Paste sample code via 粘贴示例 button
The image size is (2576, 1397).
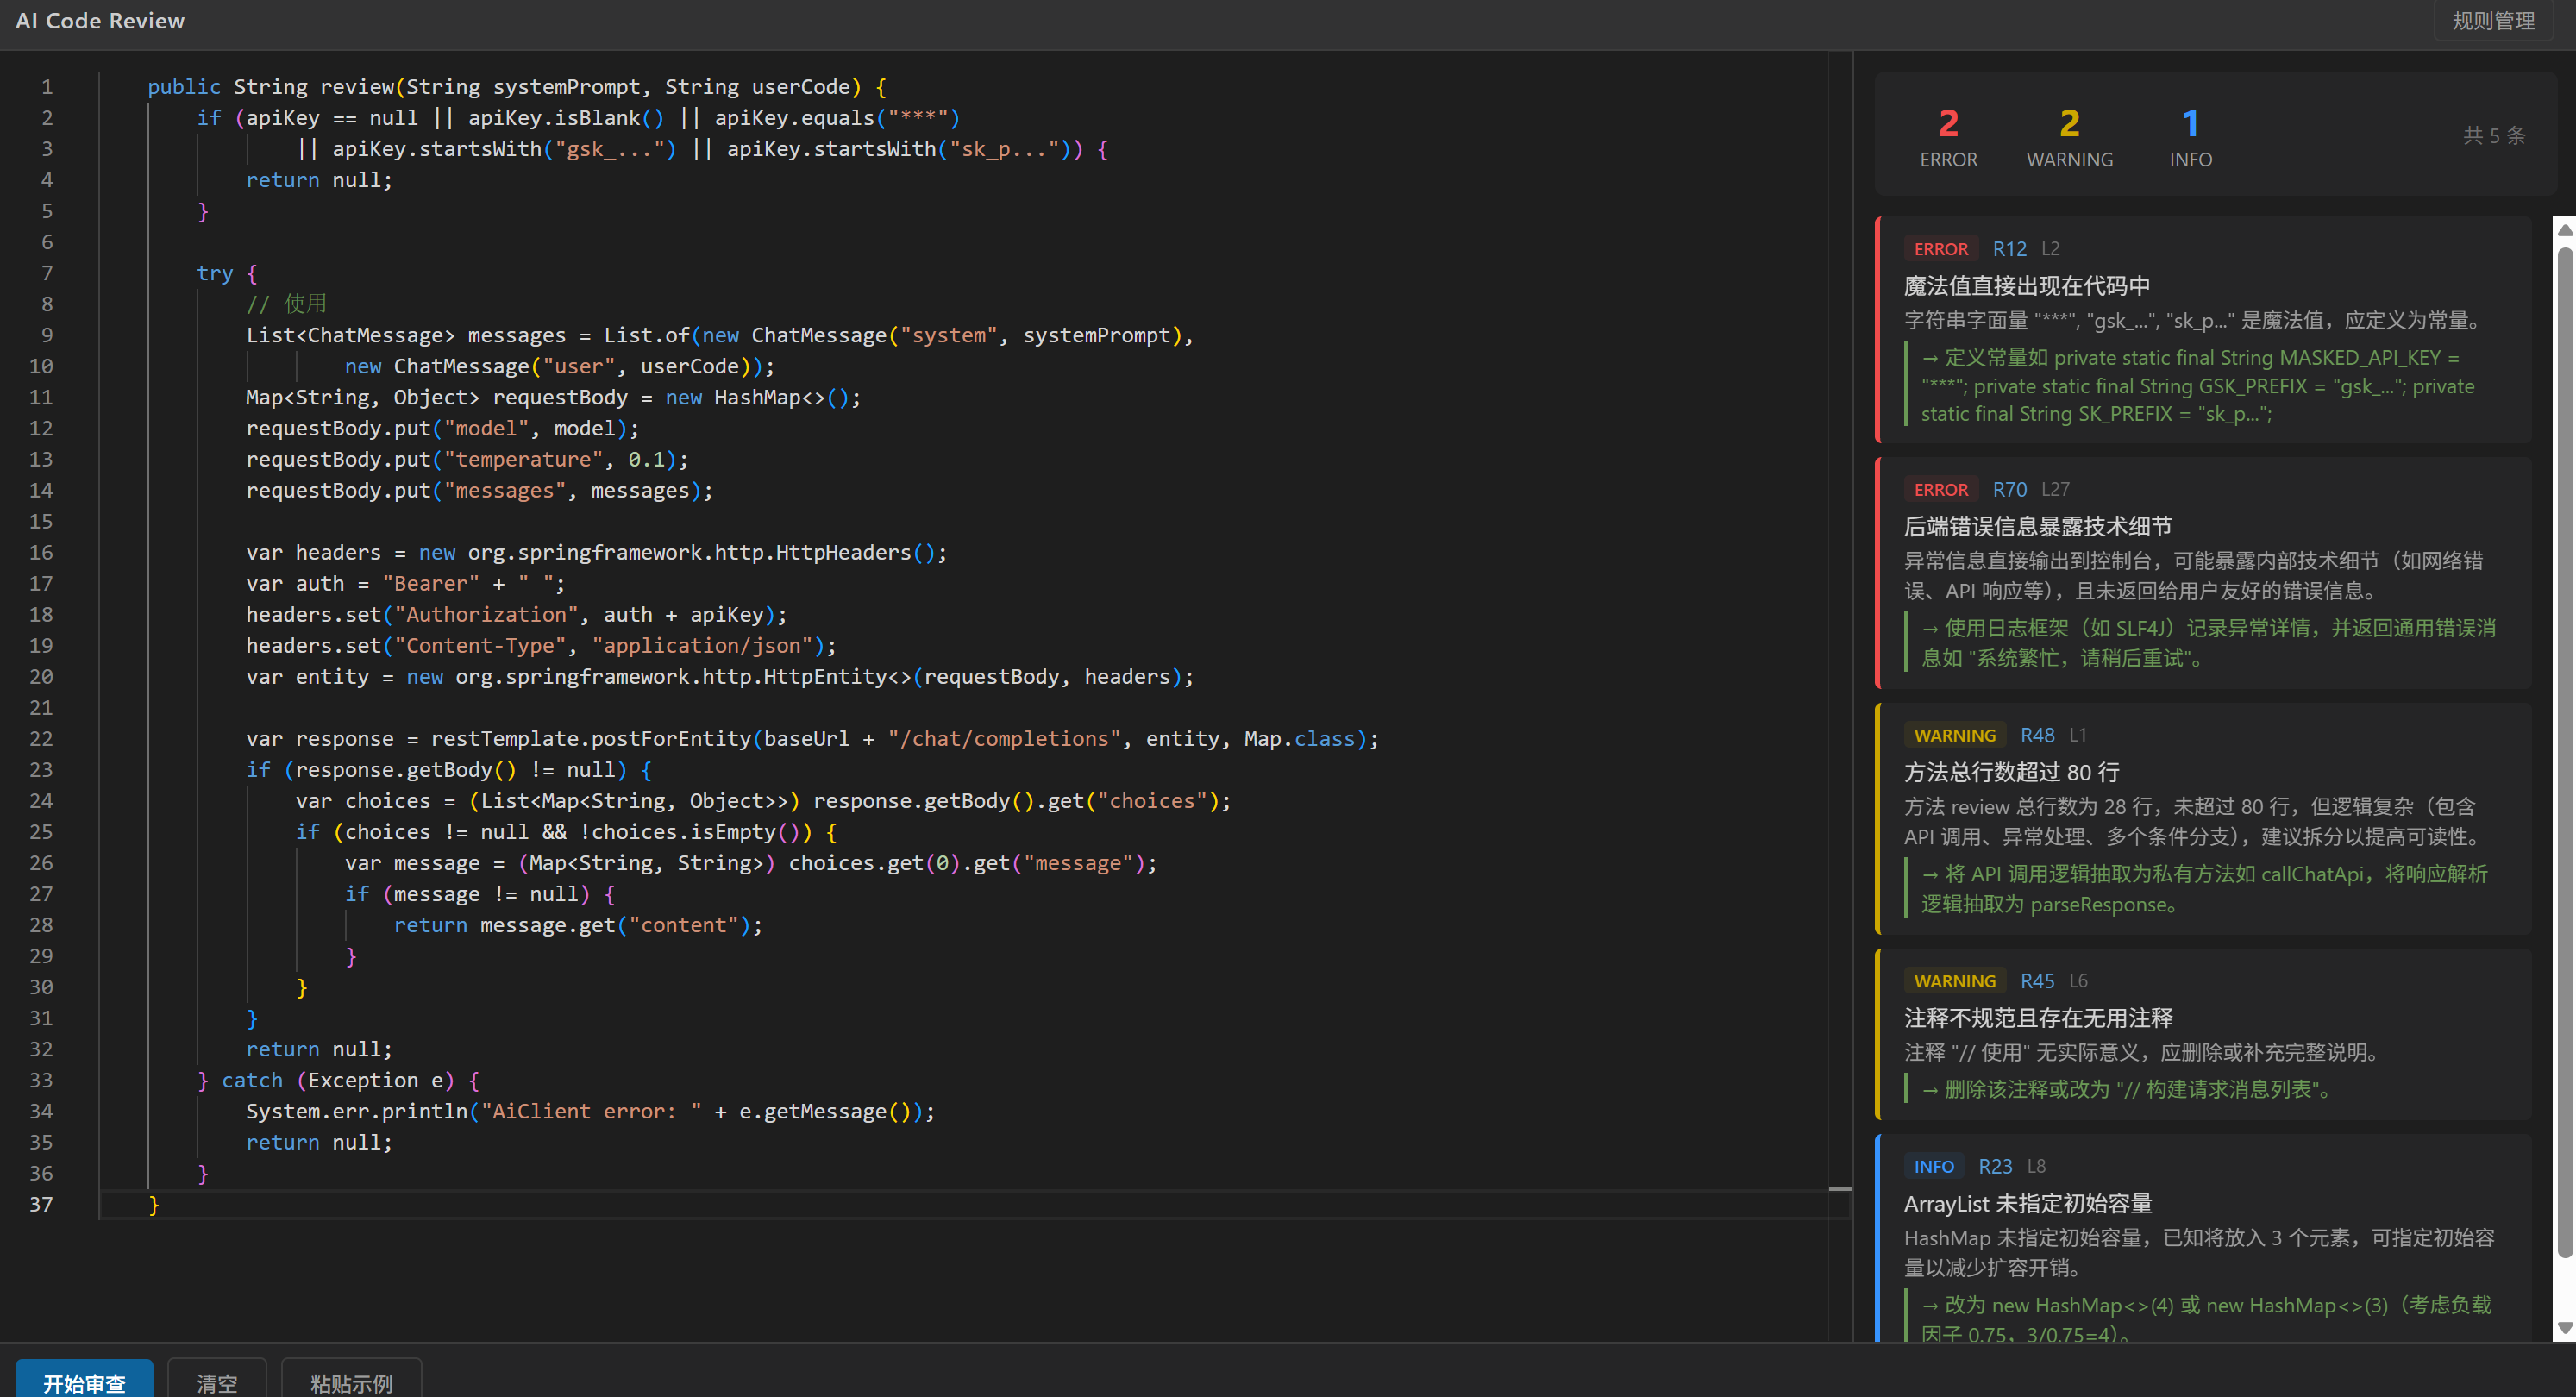coord(351,1381)
